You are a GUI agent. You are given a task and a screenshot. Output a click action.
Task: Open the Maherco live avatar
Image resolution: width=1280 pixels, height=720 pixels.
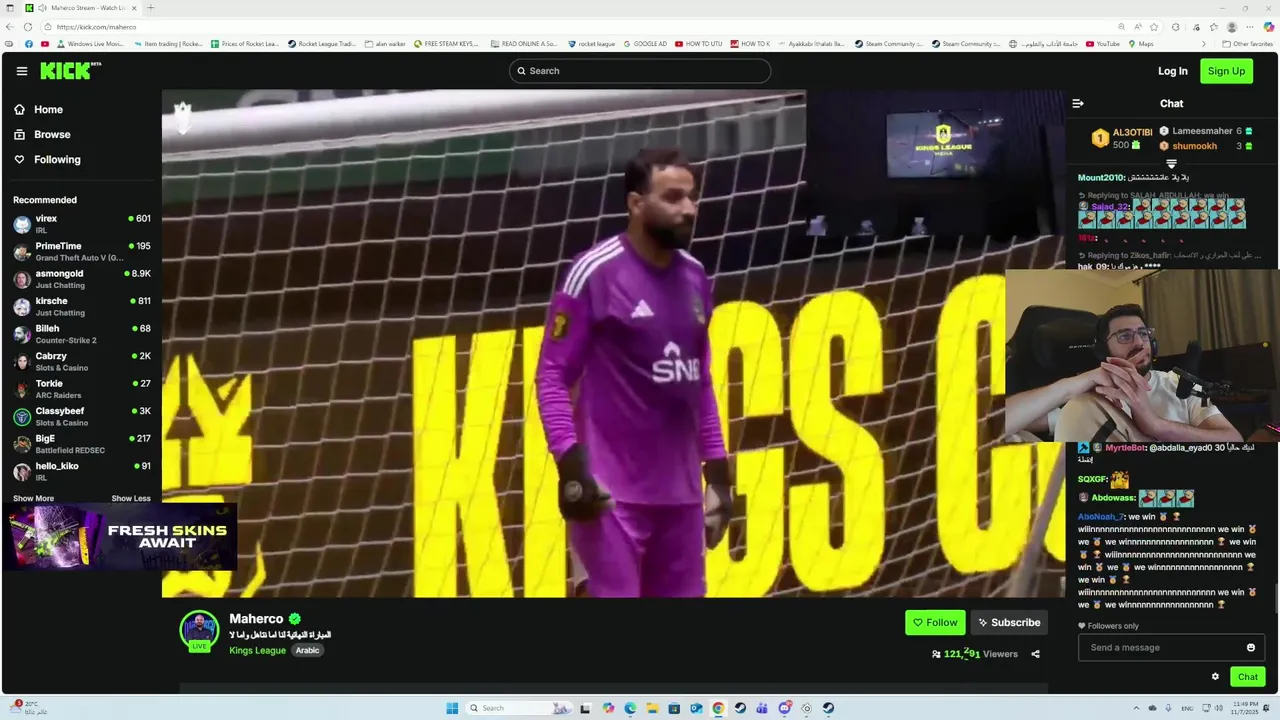tap(199, 631)
